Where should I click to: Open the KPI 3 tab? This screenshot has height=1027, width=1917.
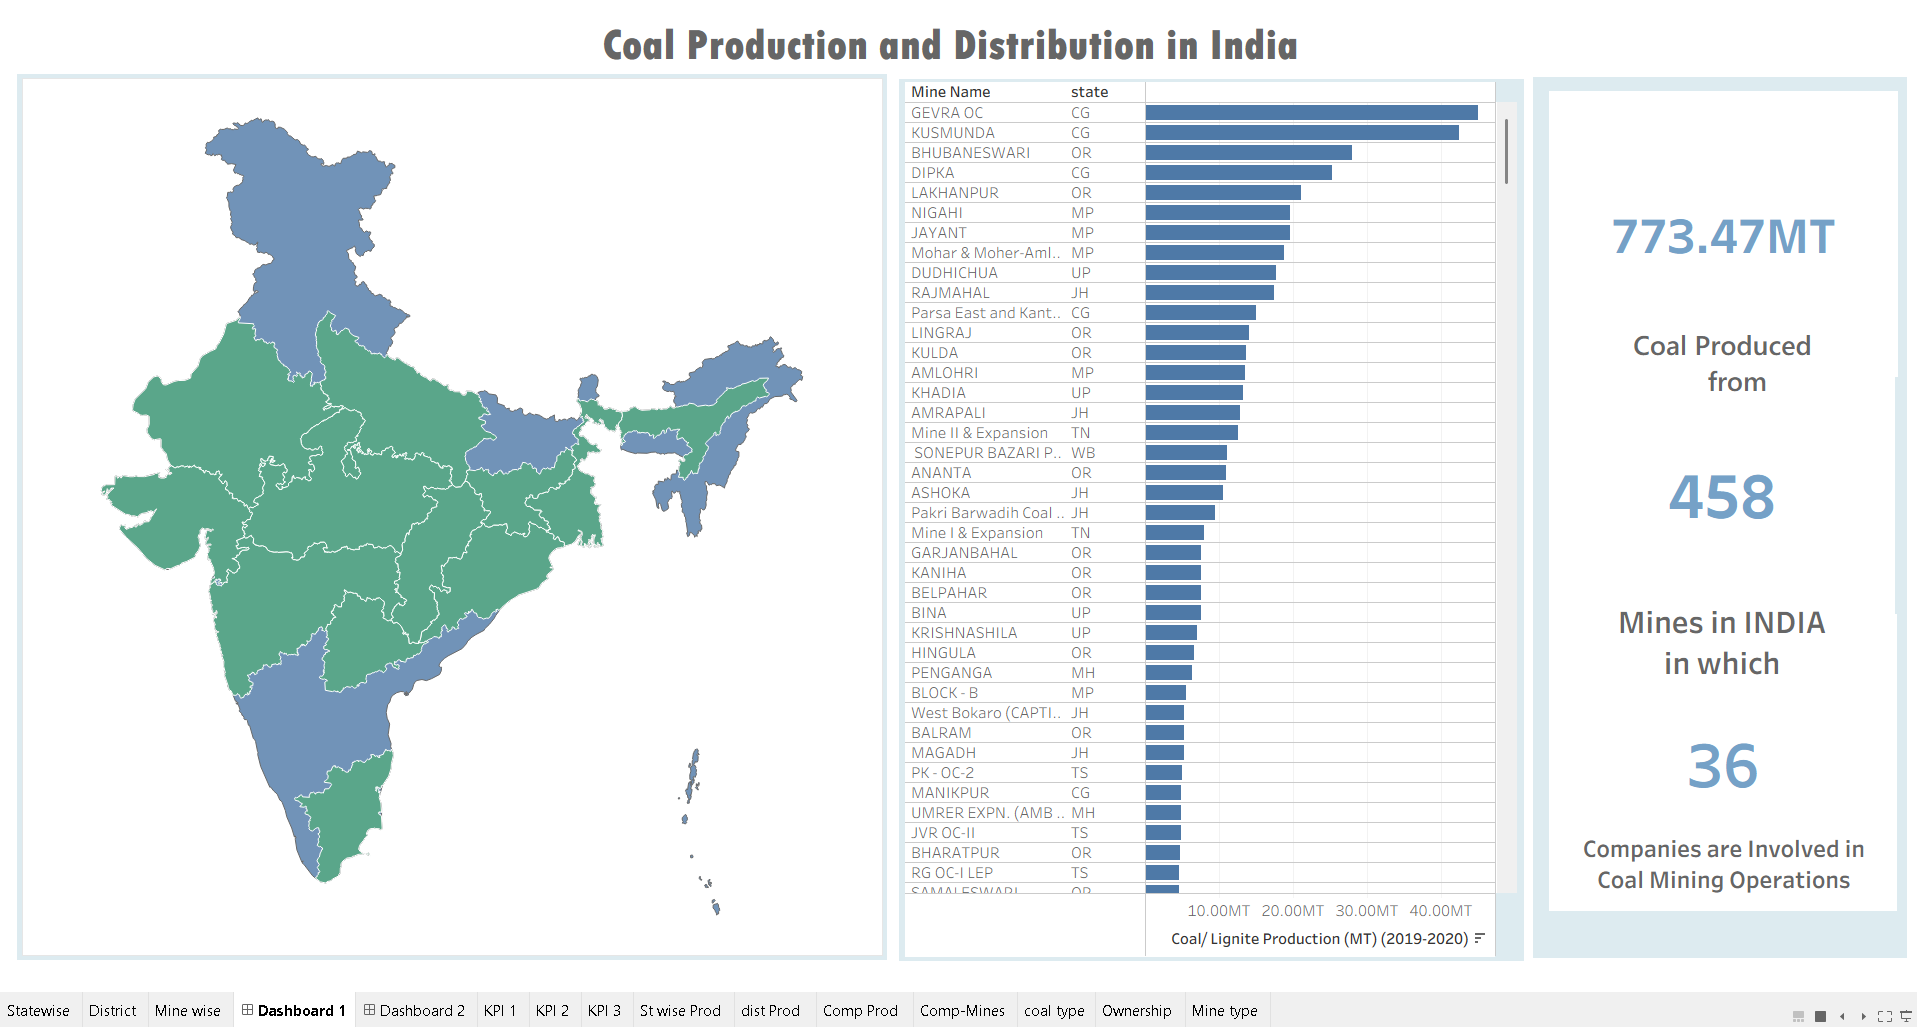pos(604,1010)
